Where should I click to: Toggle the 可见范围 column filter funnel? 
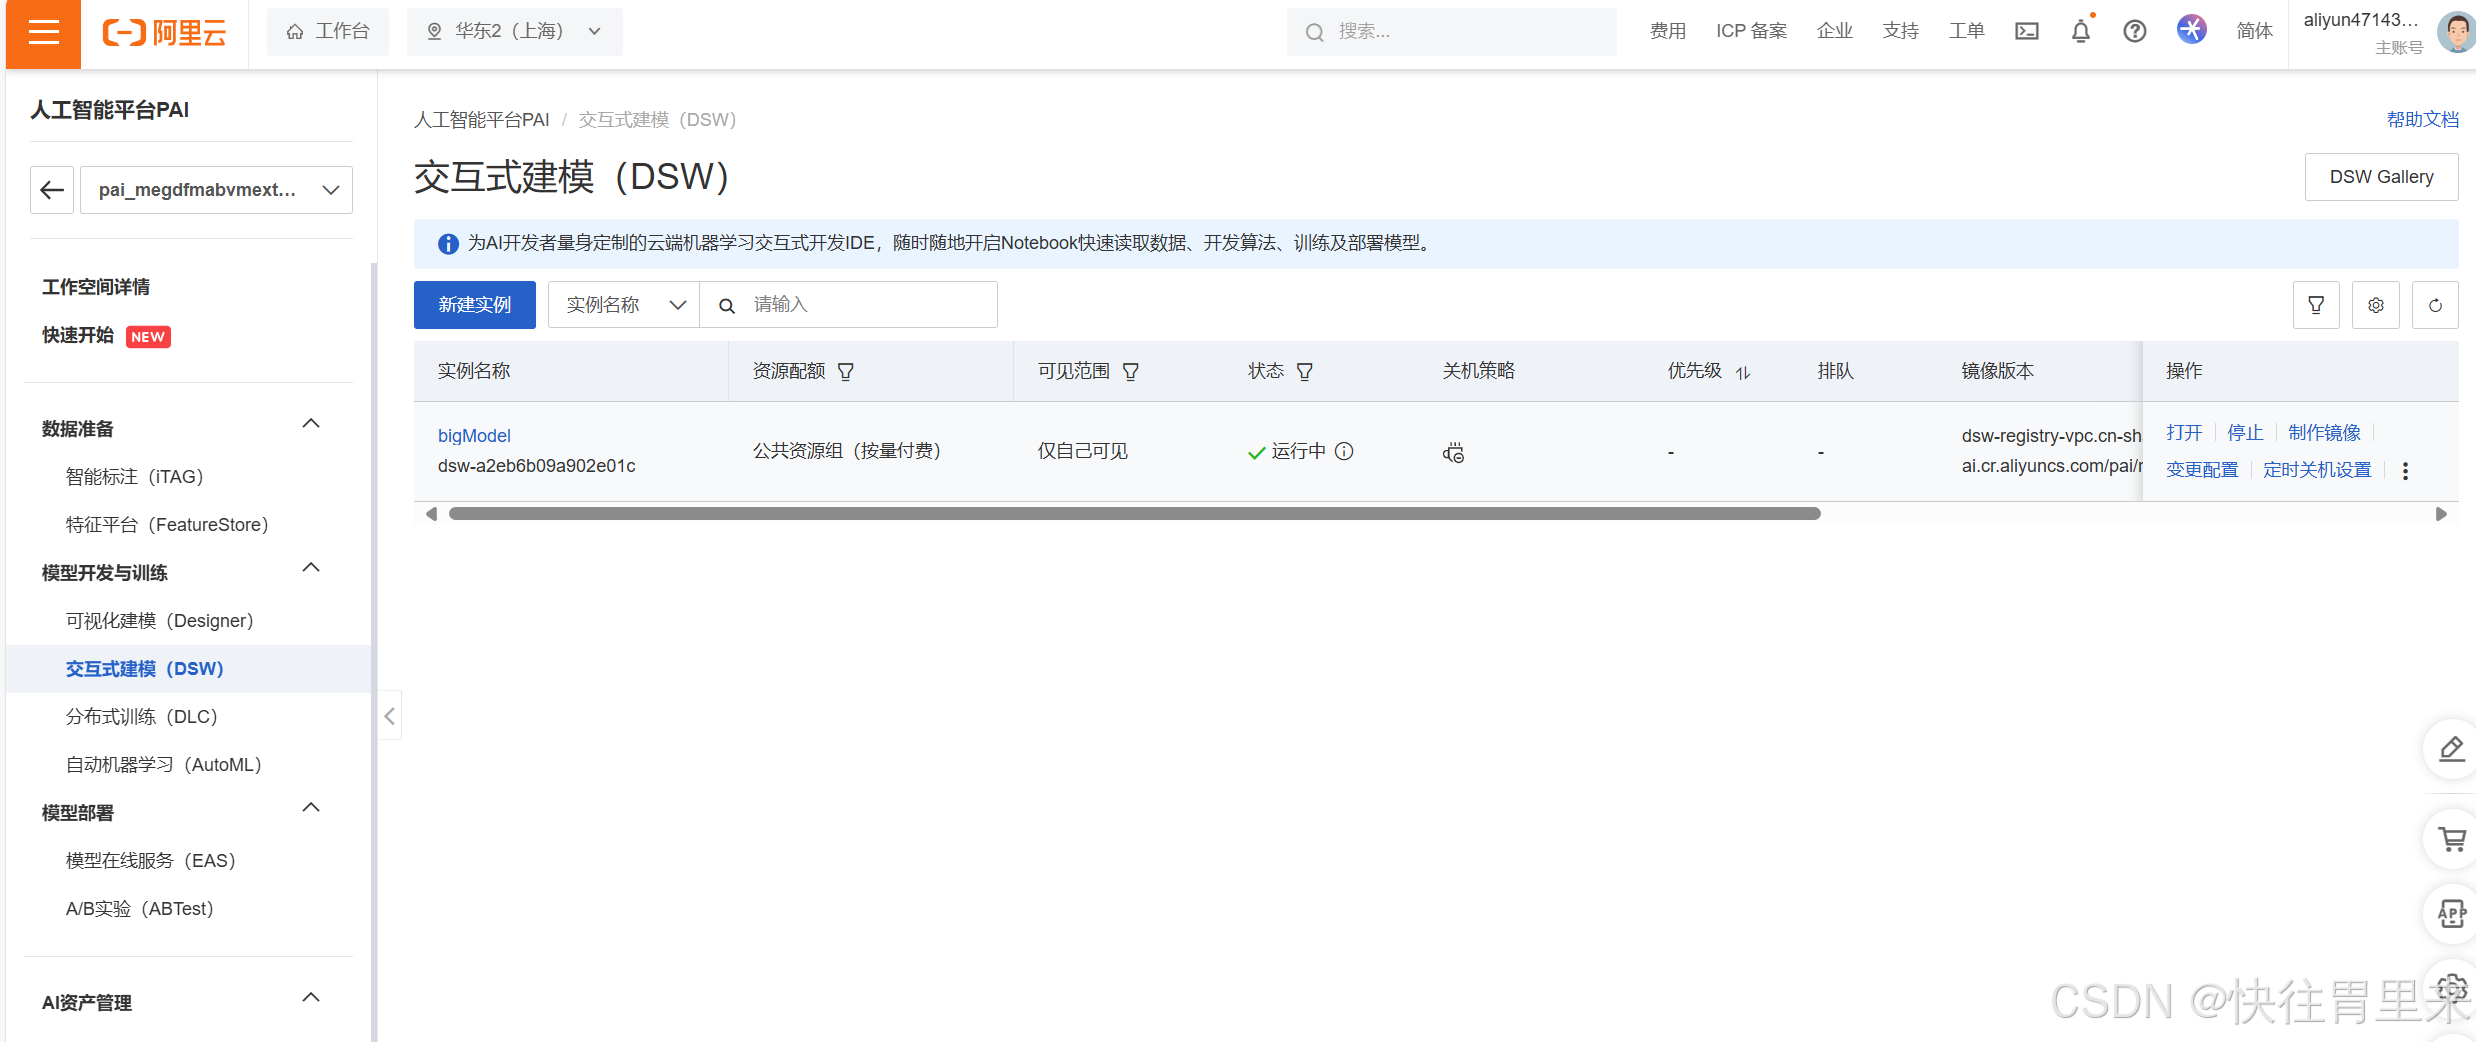pos(1131,371)
